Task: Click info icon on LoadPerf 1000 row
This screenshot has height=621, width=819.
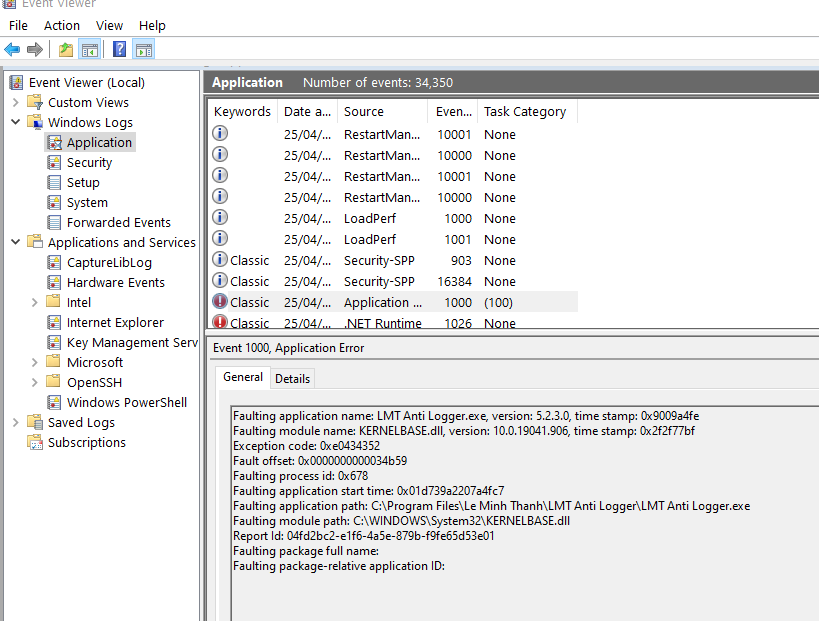Action: pyautogui.click(x=220, y=217)
